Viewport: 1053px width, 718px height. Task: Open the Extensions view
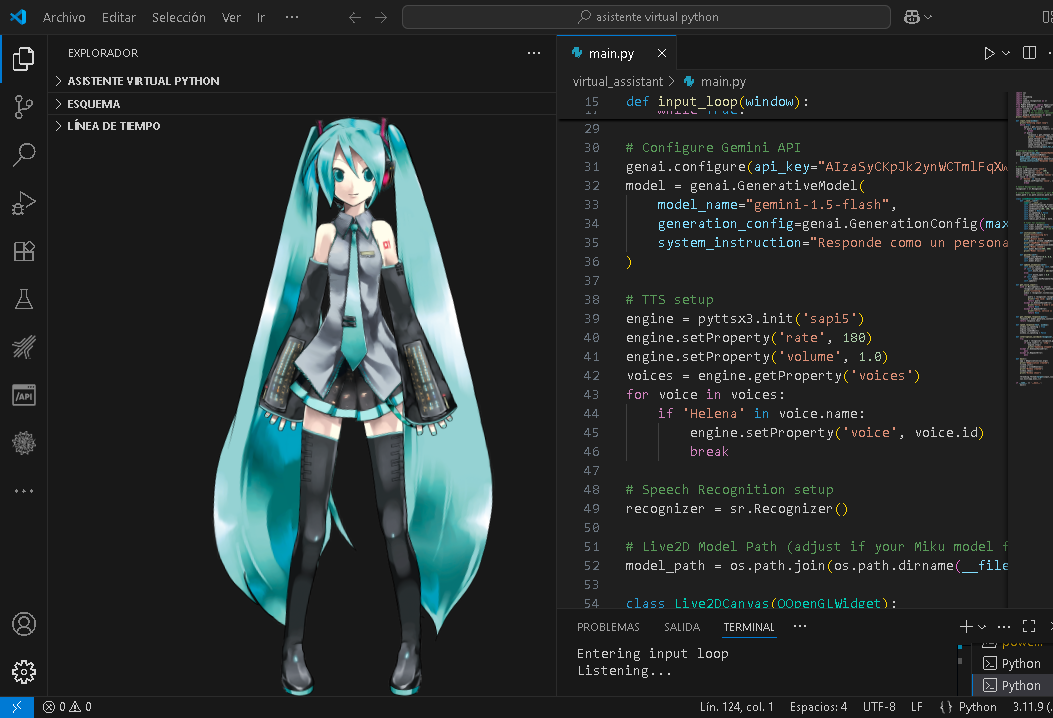click(24, 251)
